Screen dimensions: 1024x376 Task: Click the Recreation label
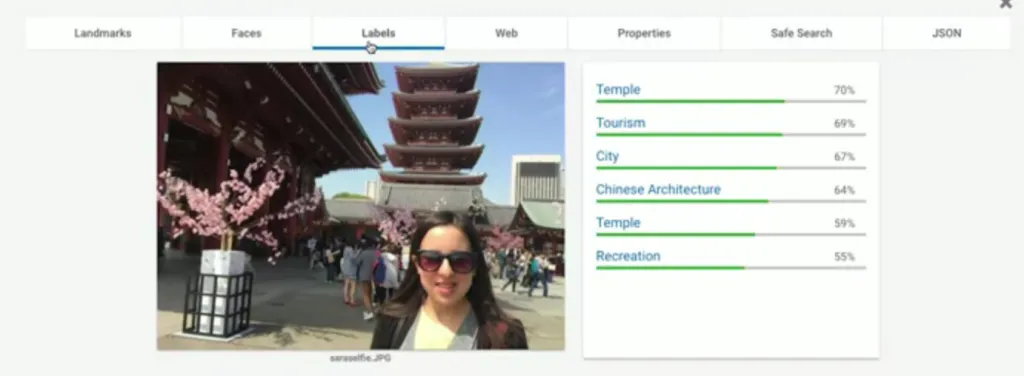pyautogui.click(x=628, y=257)
